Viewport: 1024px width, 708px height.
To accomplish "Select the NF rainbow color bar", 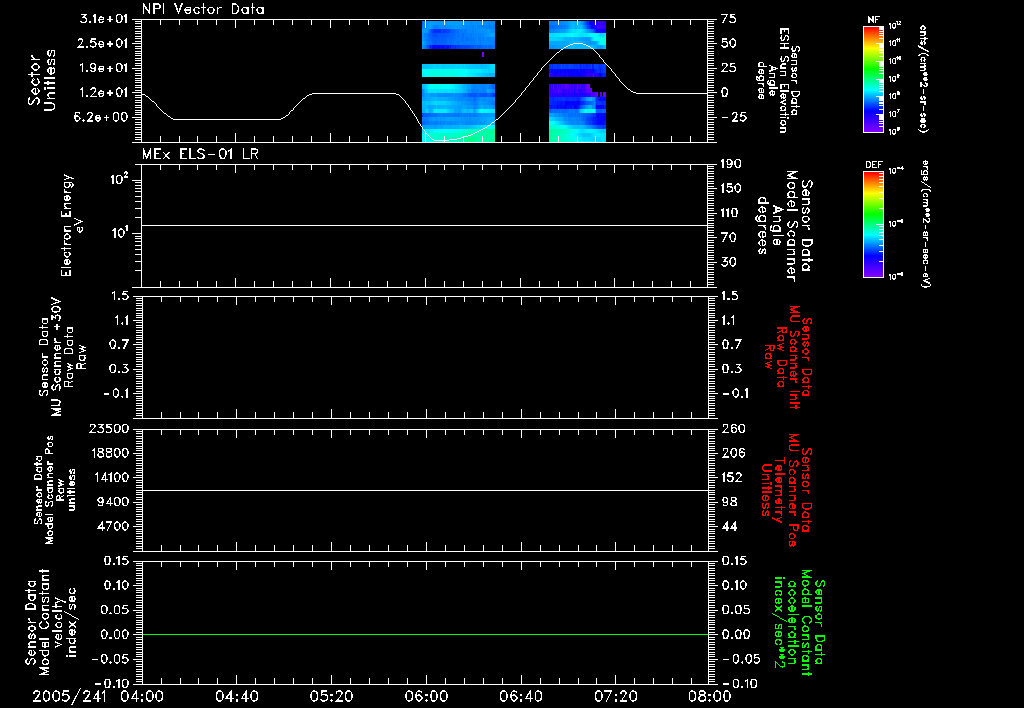I will click(874, 79).
